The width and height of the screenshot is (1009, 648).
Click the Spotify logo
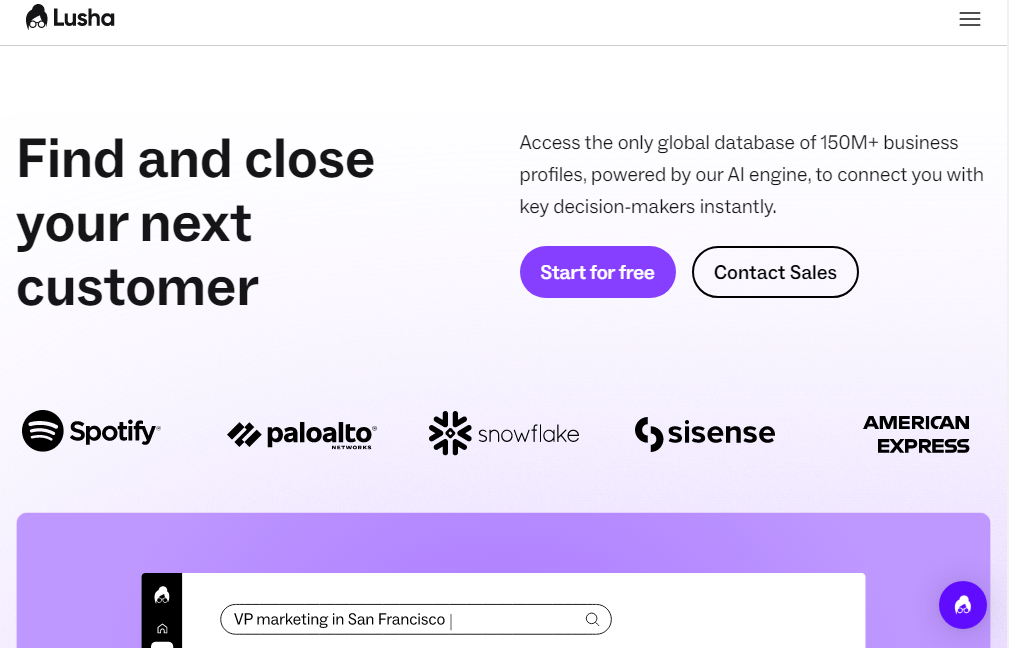click(x=91, y=431)
